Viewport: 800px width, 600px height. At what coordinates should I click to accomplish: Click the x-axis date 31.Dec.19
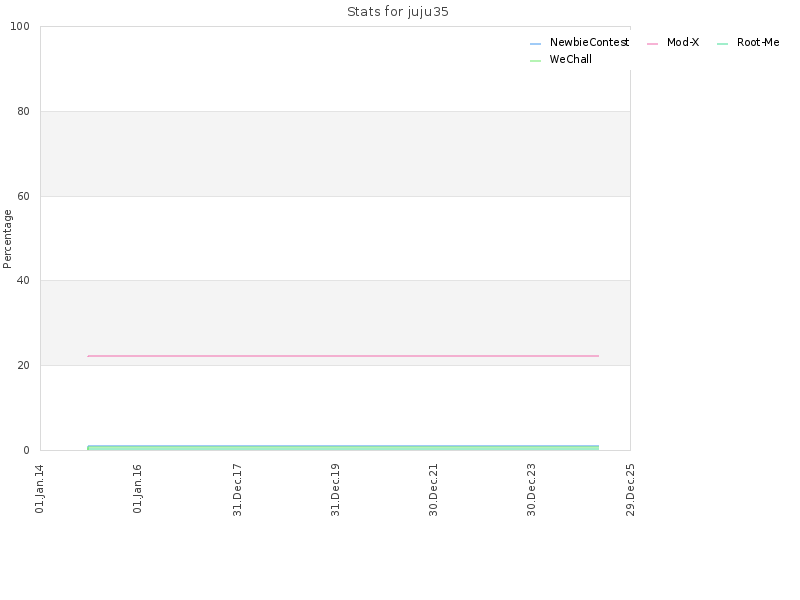335,490
